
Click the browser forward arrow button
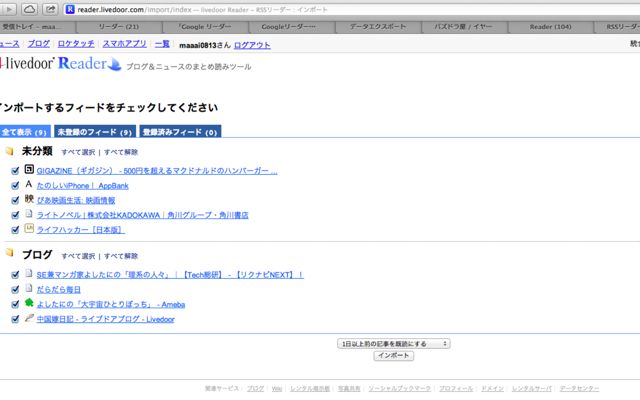tap(8, 9)
